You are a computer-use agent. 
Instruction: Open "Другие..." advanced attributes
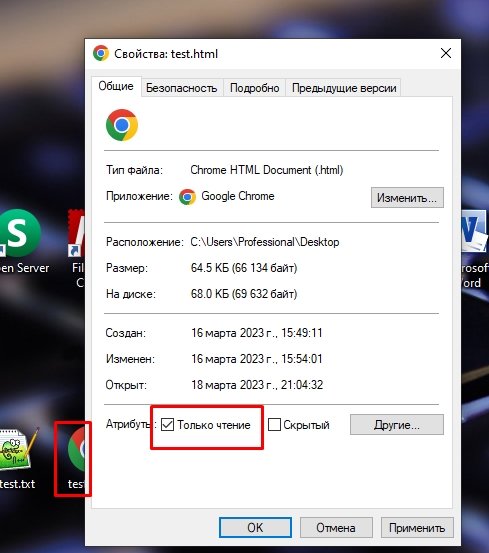(x=397, y=425)
